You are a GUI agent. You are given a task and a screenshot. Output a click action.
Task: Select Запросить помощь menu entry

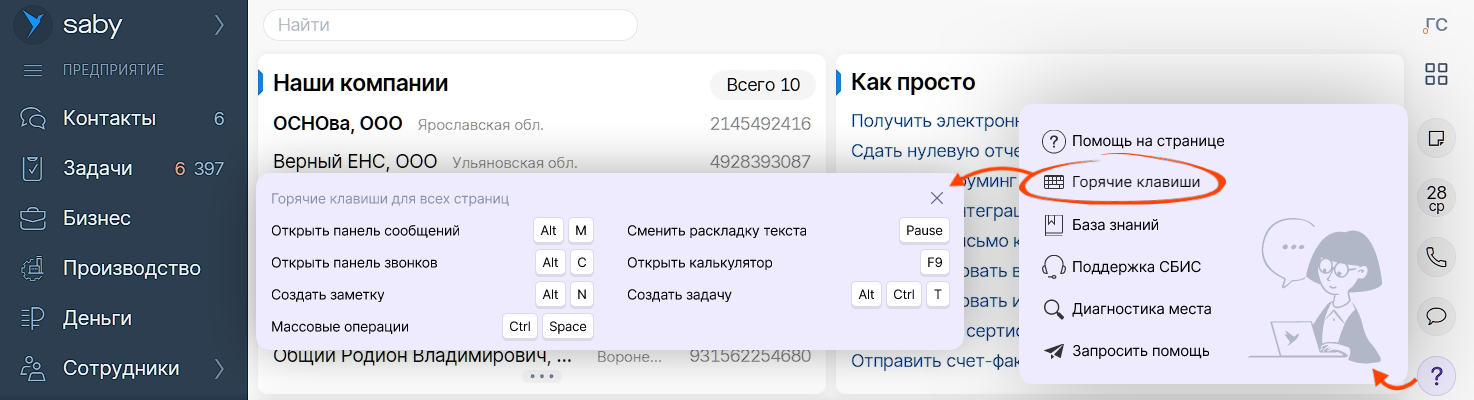(x=1140, y=351)
